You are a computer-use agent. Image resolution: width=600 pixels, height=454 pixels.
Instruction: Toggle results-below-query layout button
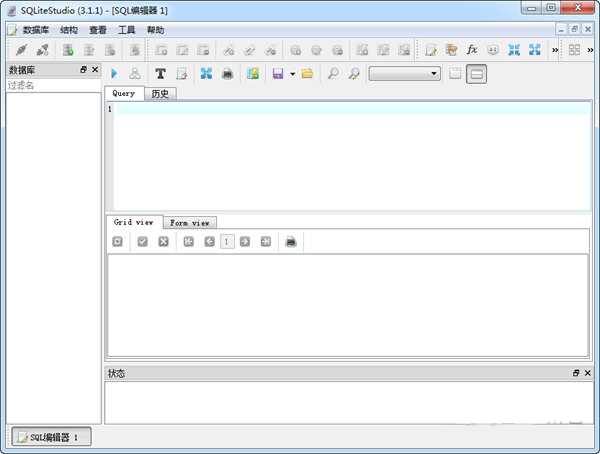(477, 73)
